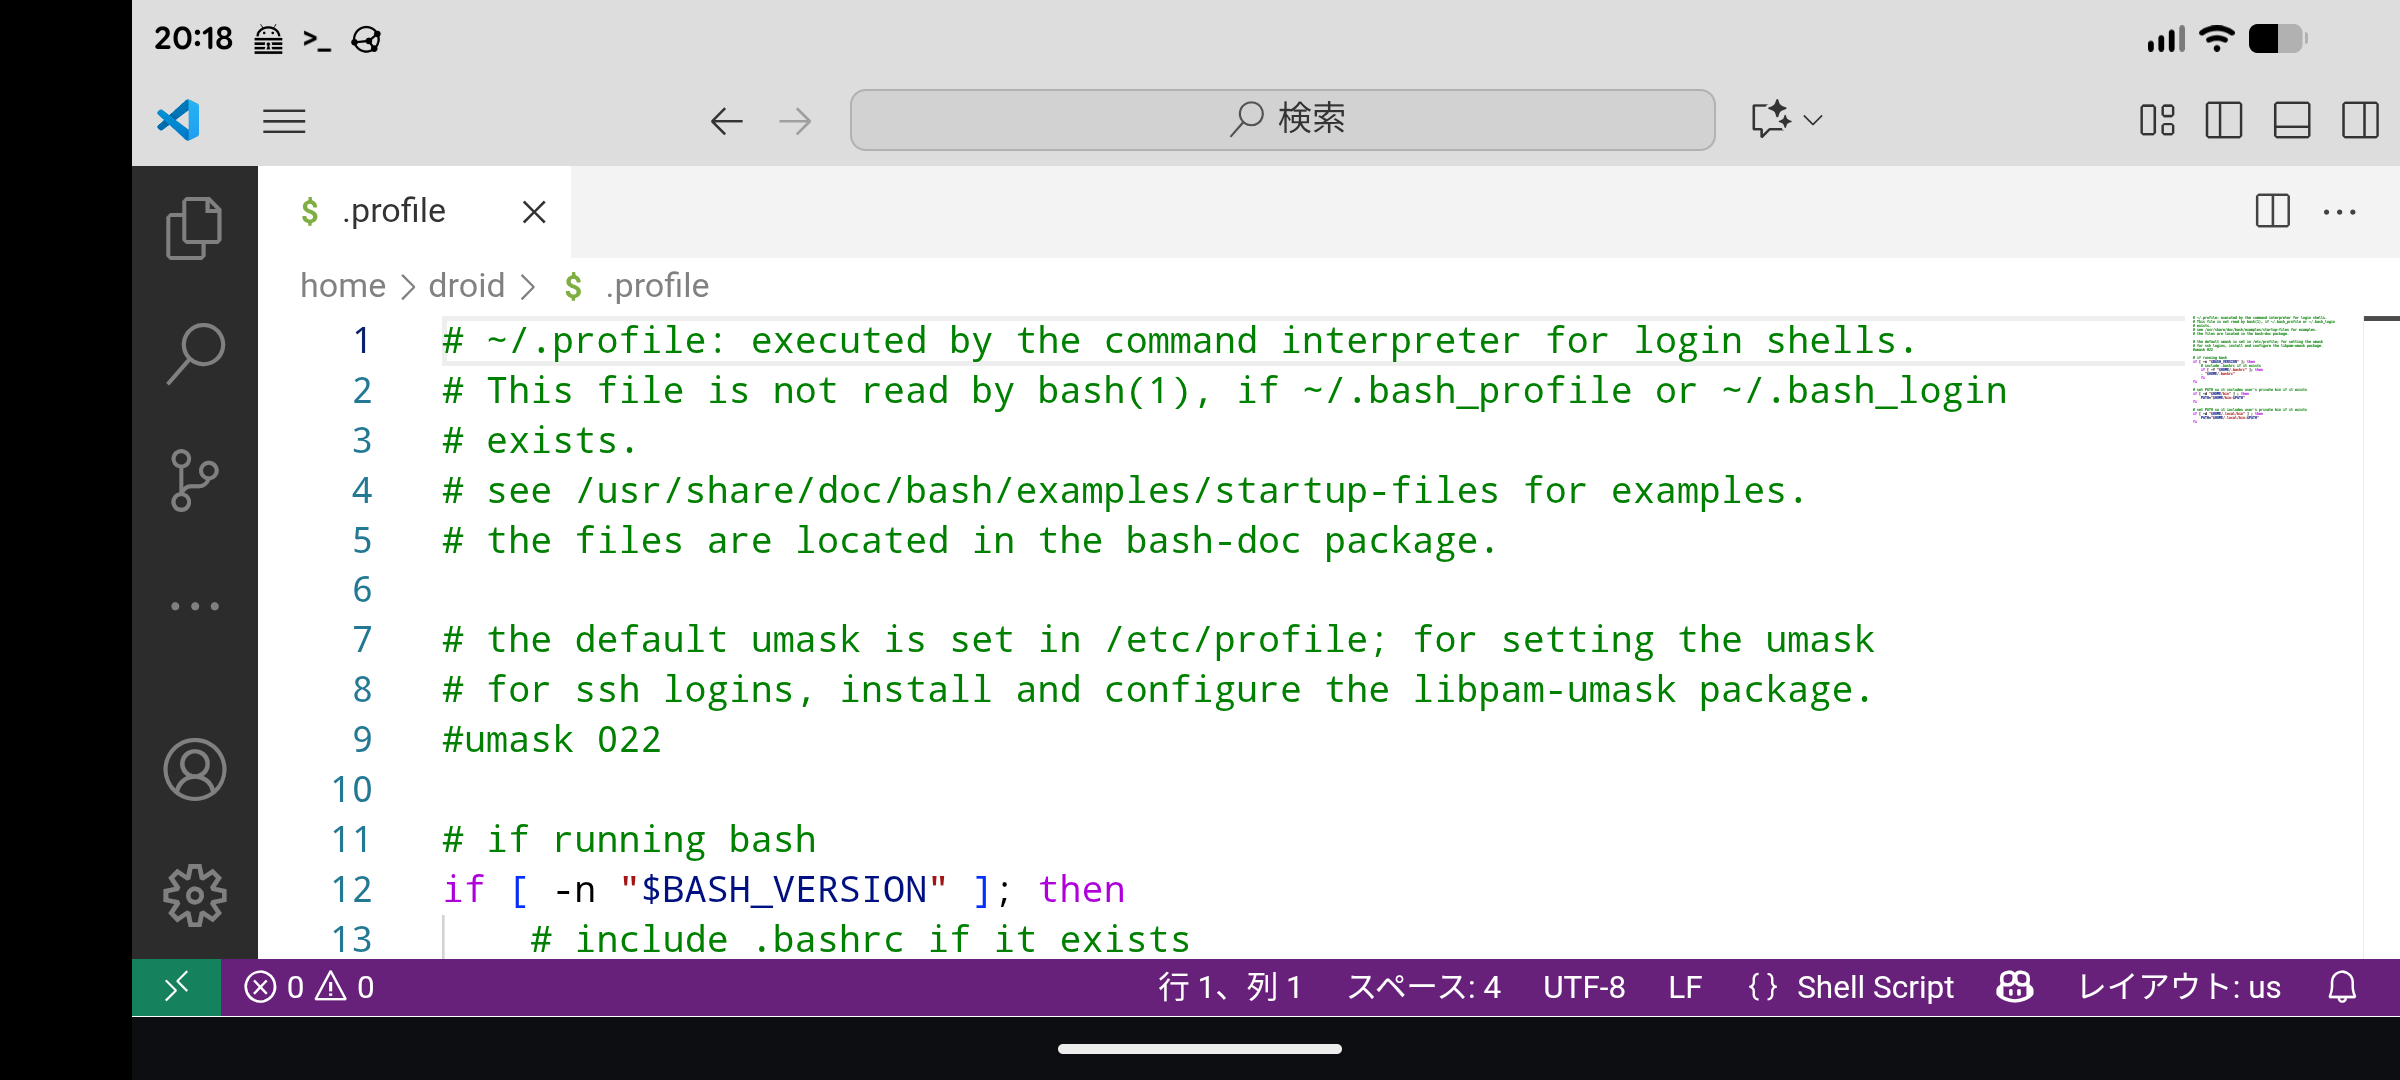Select the .profile editor tab
This screenshot has height=1080, width=2400.
[x=394, y=211]
